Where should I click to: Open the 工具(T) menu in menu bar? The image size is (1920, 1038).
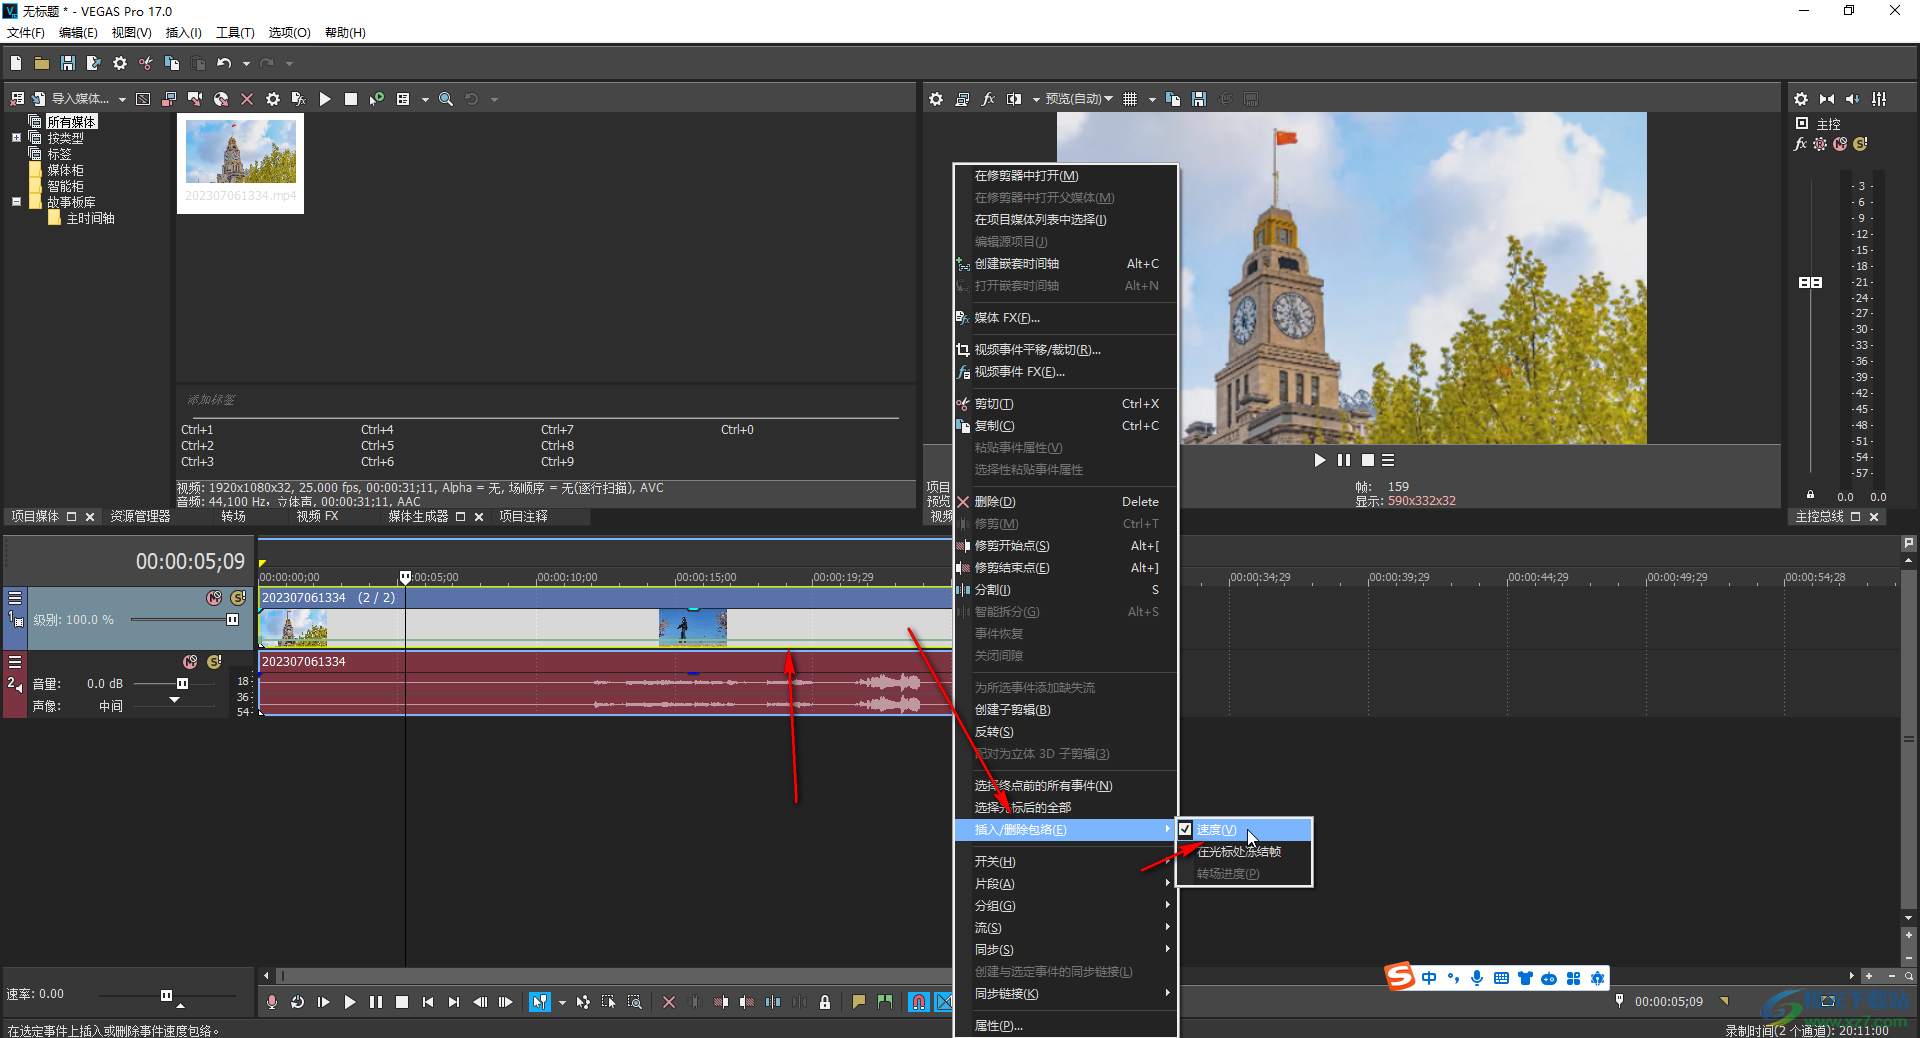[235, 33]
